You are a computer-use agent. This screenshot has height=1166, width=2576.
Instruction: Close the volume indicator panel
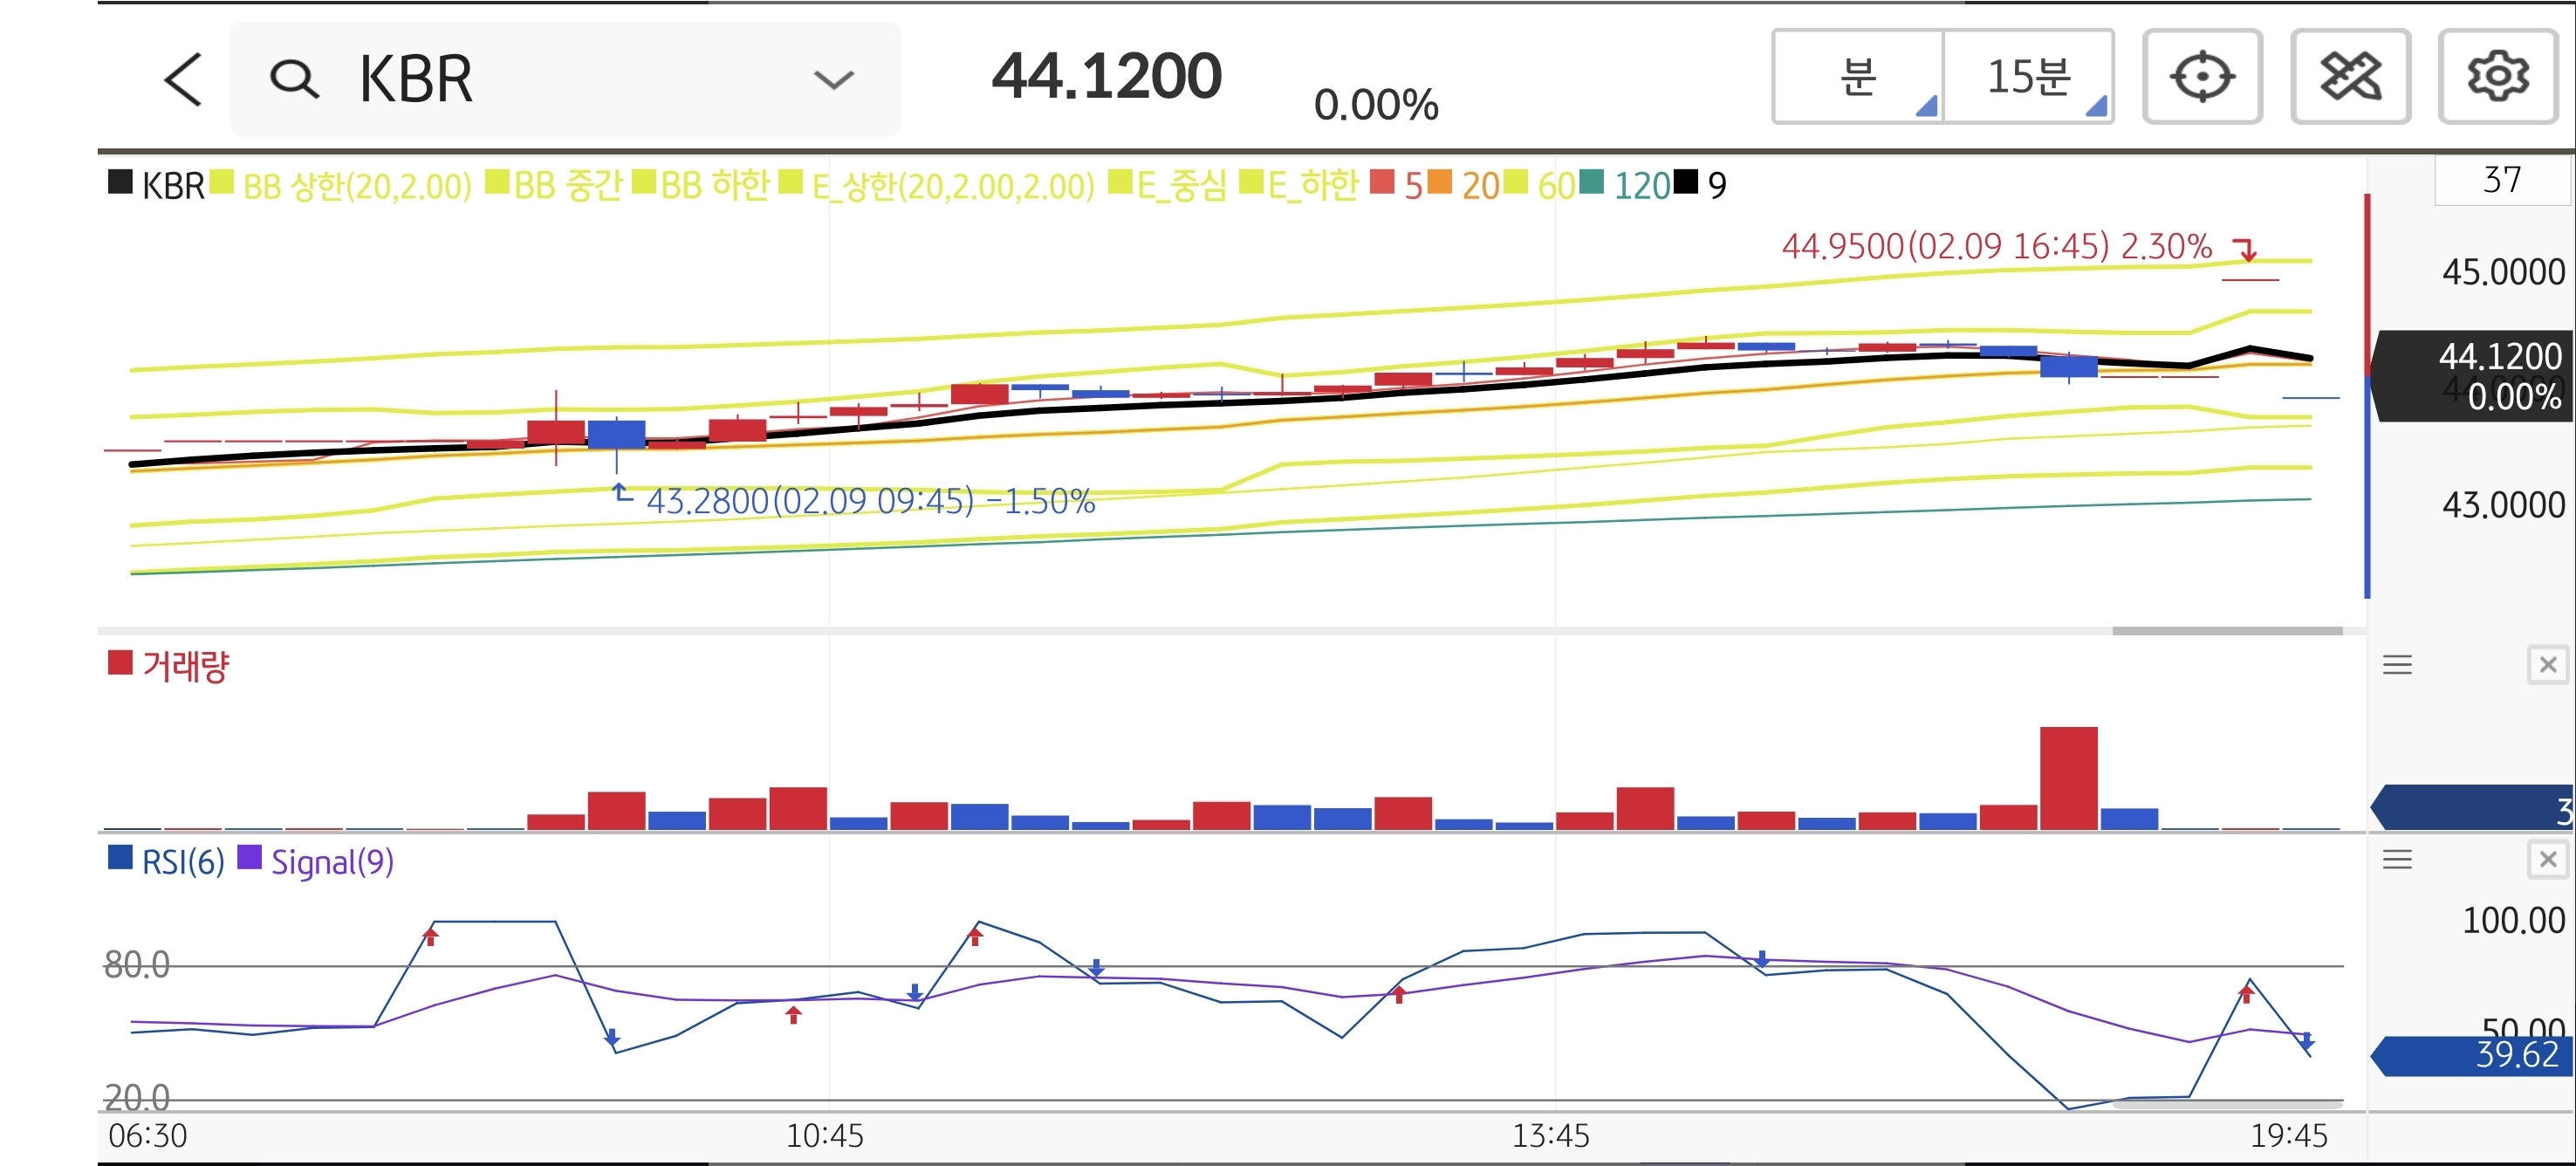[x=2547, y=665]
